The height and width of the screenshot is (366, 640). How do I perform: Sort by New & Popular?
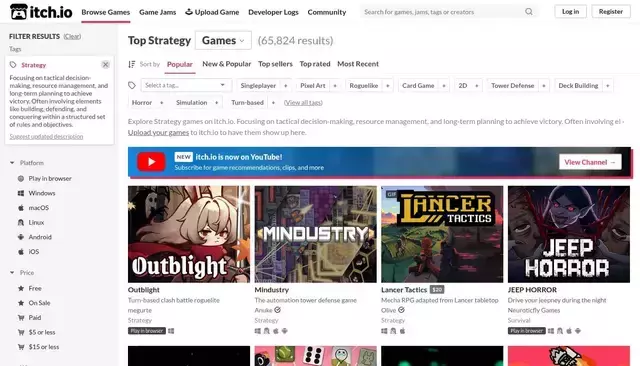point(227,64)
